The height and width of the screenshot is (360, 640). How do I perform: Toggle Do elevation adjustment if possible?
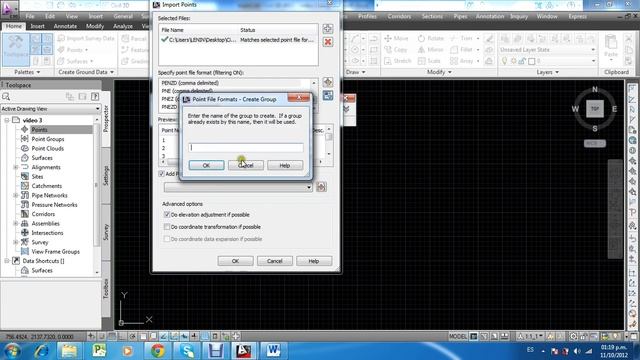pos(167,215)
